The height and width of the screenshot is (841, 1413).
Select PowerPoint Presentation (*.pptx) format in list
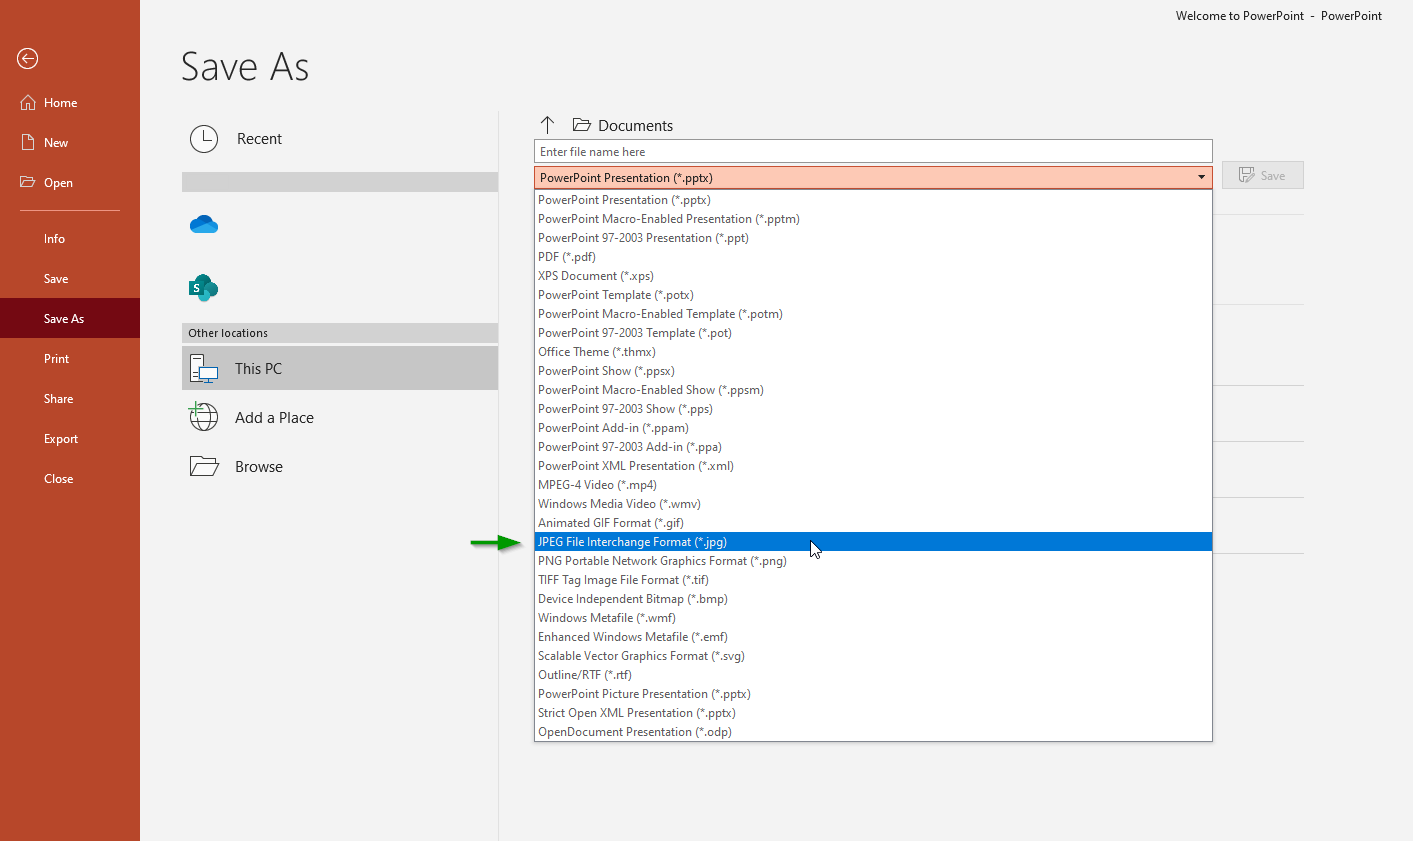coord(873,200)
